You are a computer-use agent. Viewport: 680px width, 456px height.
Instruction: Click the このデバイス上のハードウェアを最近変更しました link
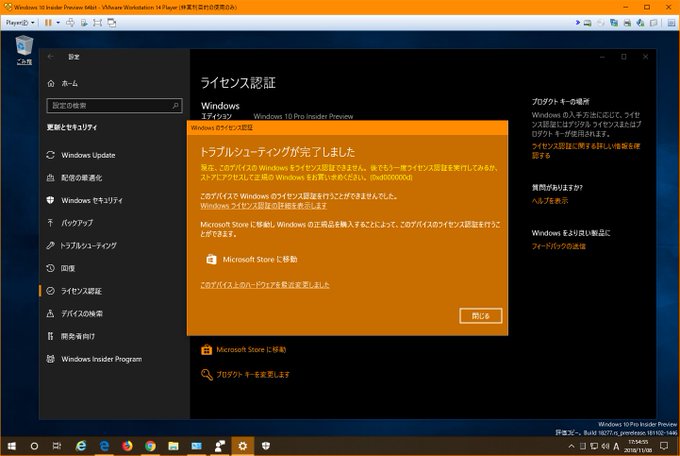pyautogui.click(x=265, y=285)
